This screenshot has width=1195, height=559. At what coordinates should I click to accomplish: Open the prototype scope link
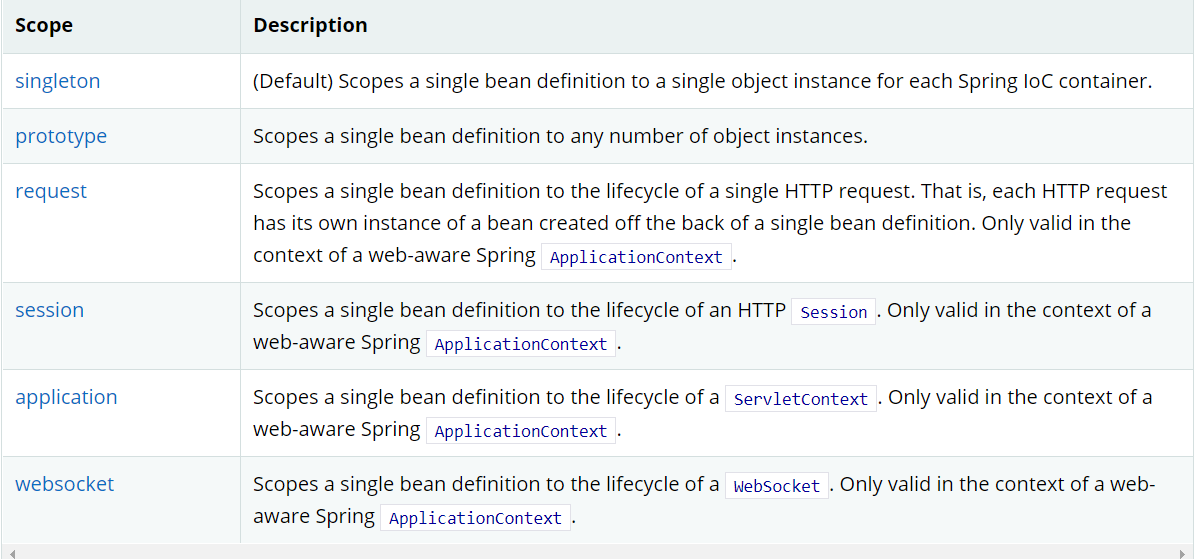(x=61, y=137)
